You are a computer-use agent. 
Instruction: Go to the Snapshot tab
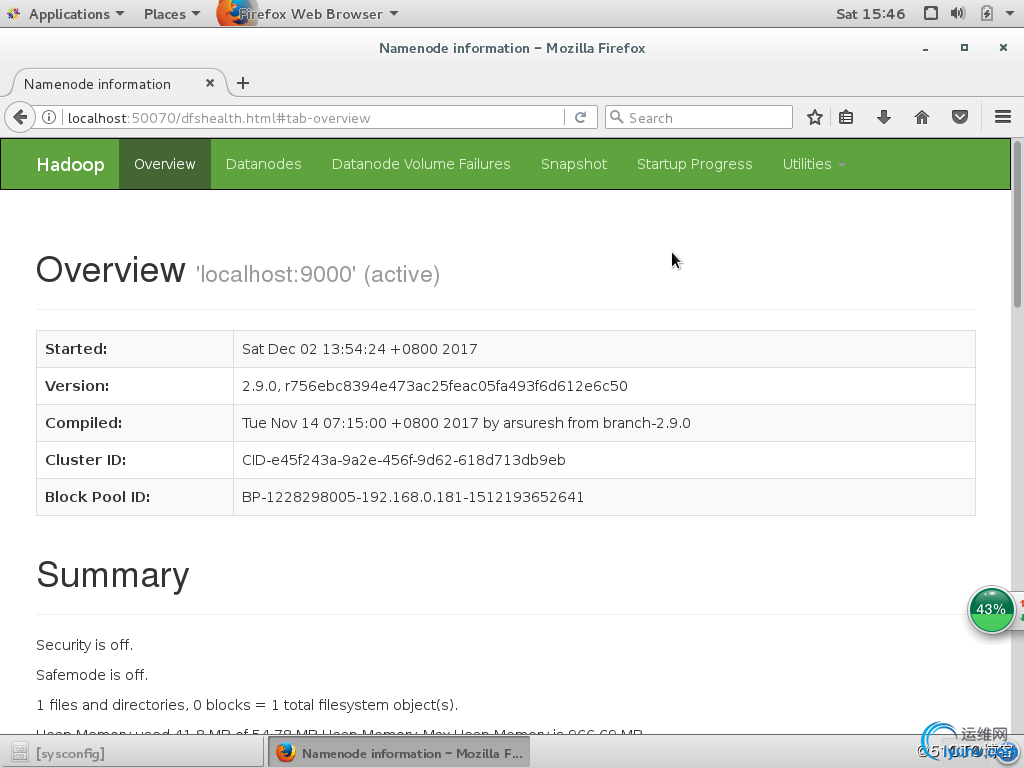(574, 164)
